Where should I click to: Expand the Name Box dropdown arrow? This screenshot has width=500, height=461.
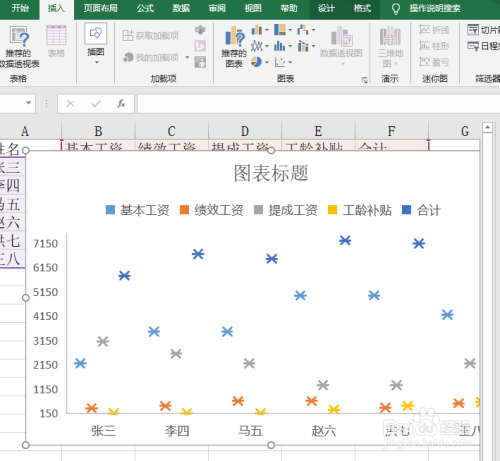click(28, 103)
